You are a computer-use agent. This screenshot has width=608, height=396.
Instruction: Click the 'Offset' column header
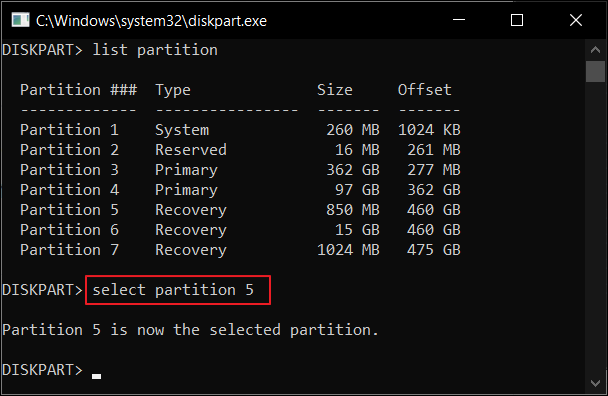coord(425,90)
